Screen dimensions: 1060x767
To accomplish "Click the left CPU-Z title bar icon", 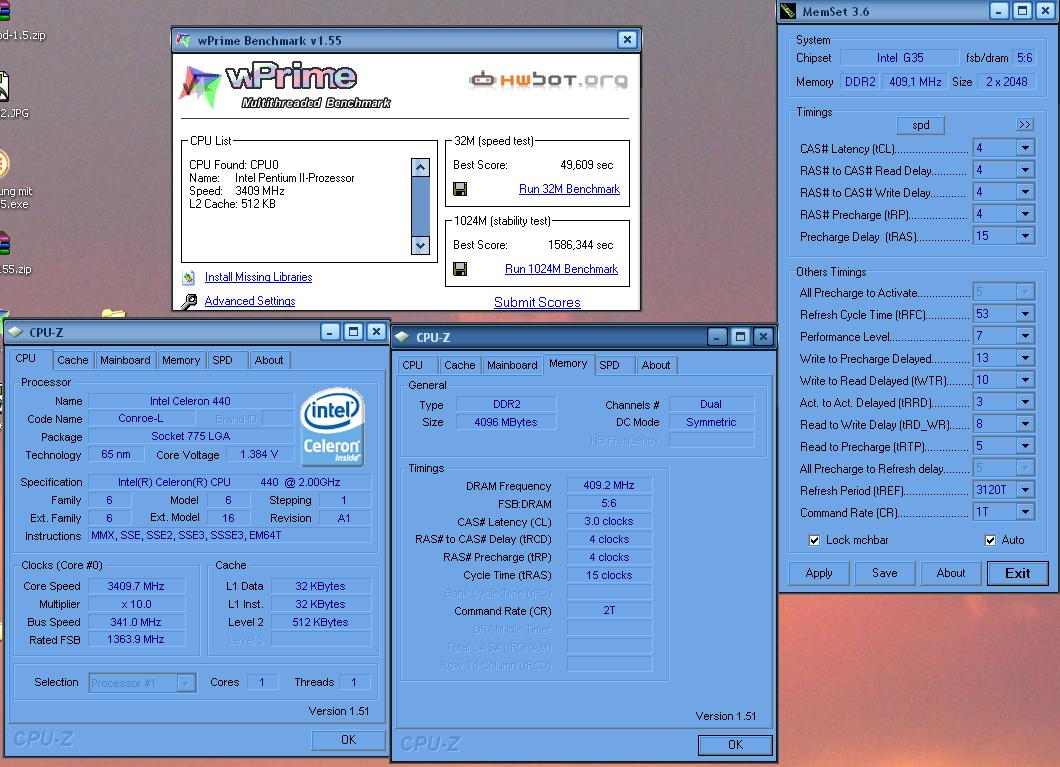I will (x=16, y=332).
